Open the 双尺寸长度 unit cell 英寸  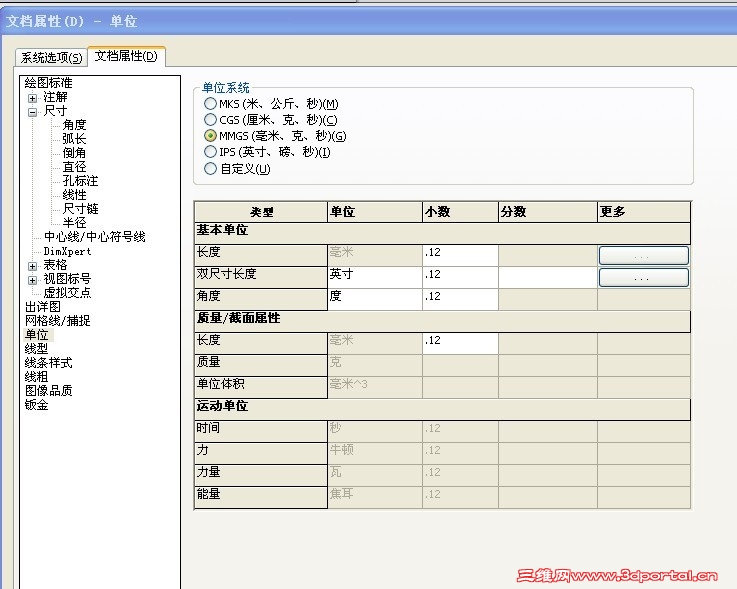pos(375,277)
